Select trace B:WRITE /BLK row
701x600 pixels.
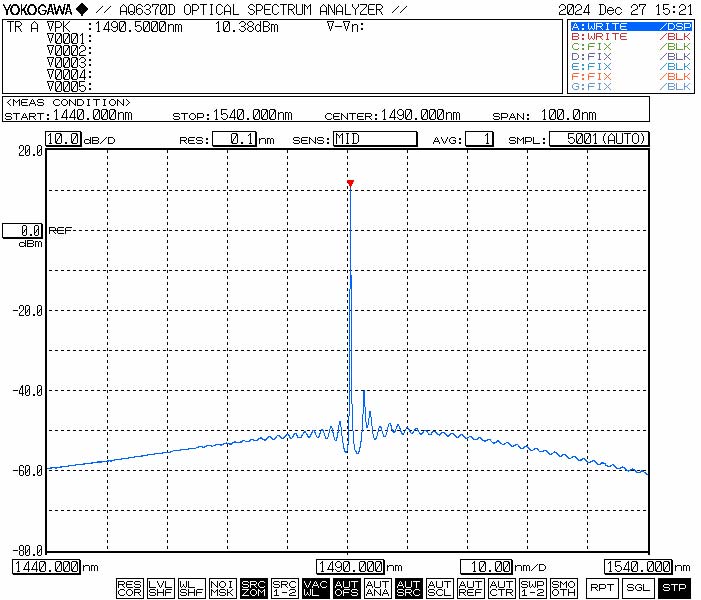pyautogui.click(x=630, y=36)
